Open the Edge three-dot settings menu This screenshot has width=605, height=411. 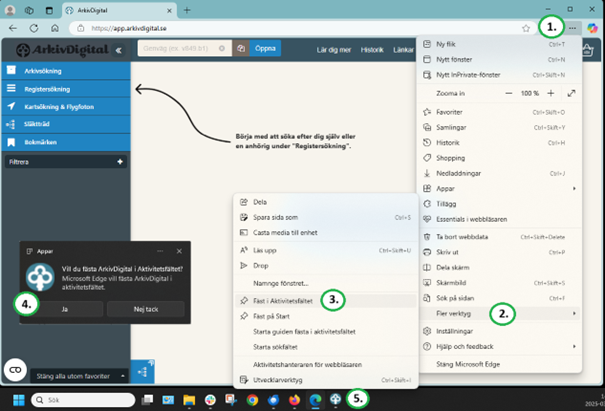(x=572, y=28)
